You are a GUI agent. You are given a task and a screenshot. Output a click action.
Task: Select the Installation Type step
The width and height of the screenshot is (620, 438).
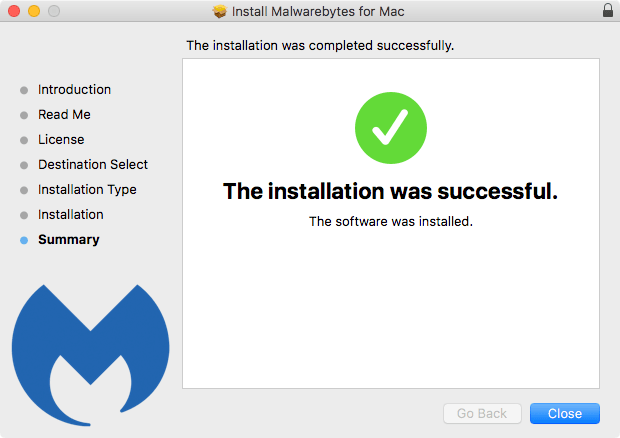87,190
